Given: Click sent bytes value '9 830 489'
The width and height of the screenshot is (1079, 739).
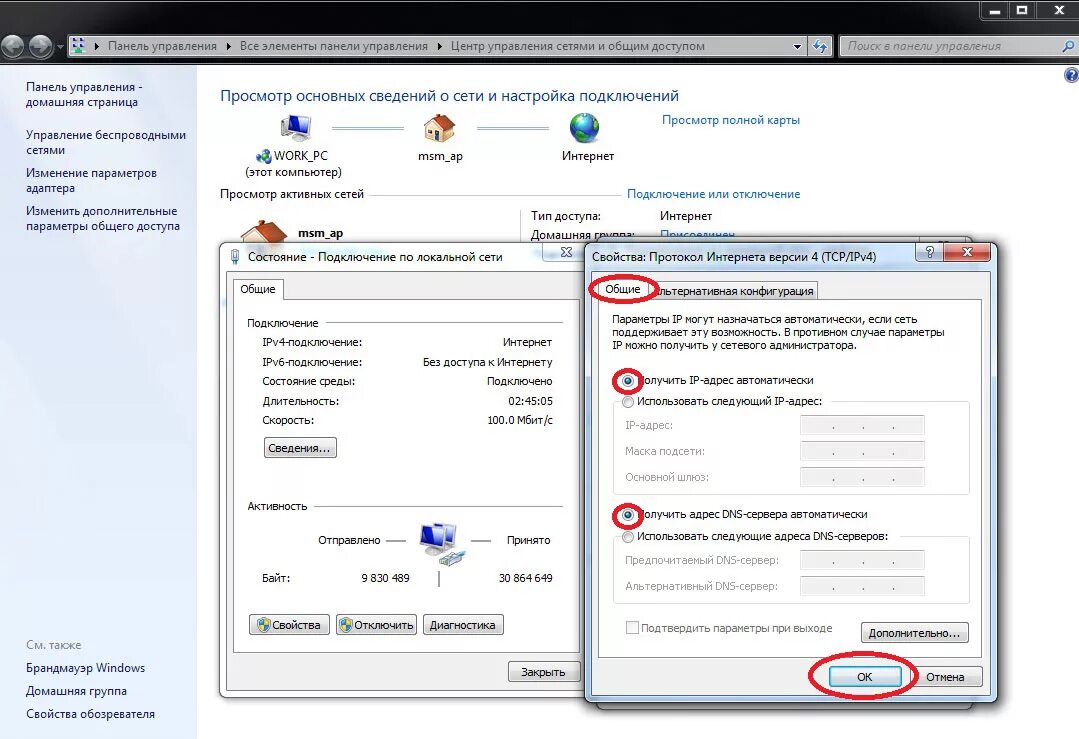Looking at the screenshot, I should click(385, 578).
